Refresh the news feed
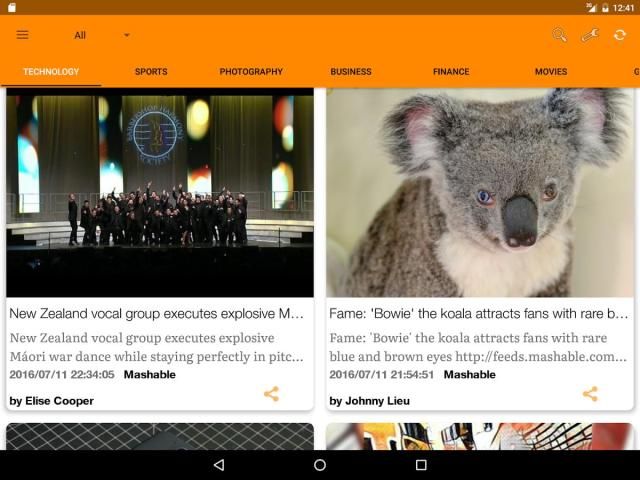 620,35
